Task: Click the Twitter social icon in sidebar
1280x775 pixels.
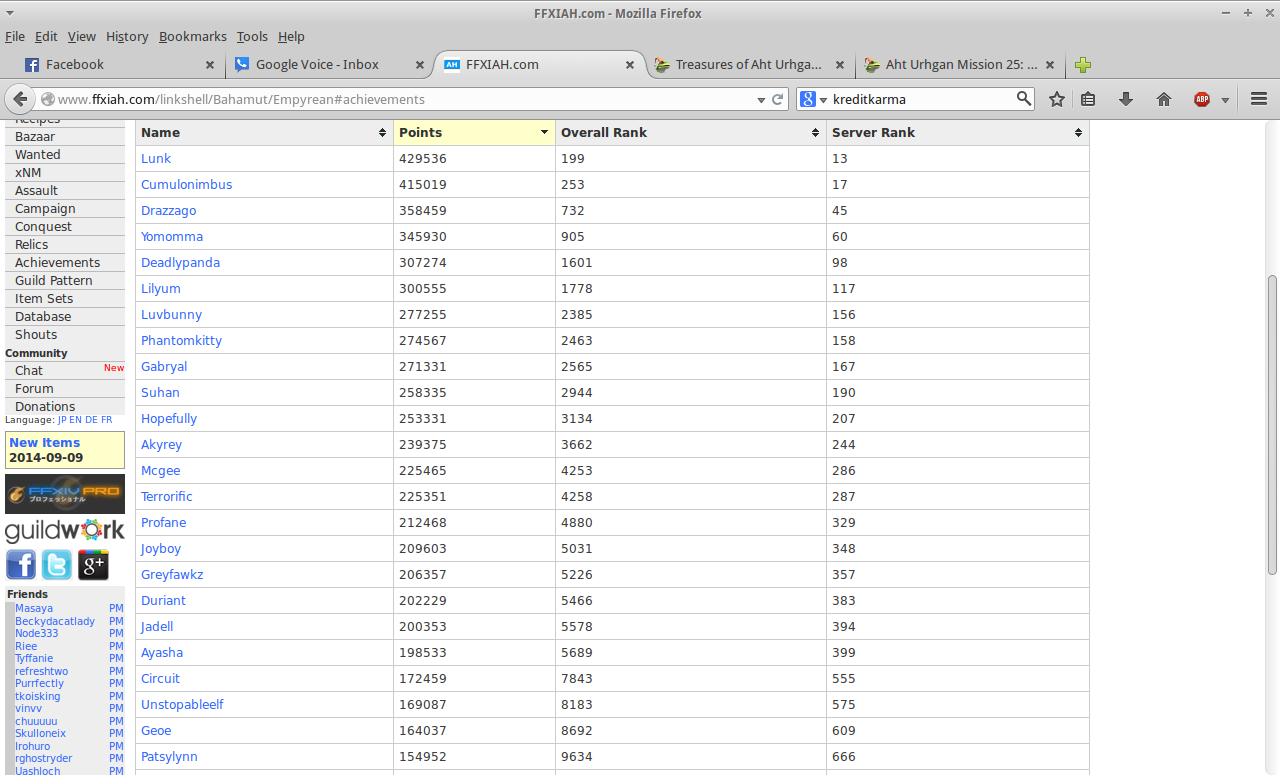Action: coord(57,565)
